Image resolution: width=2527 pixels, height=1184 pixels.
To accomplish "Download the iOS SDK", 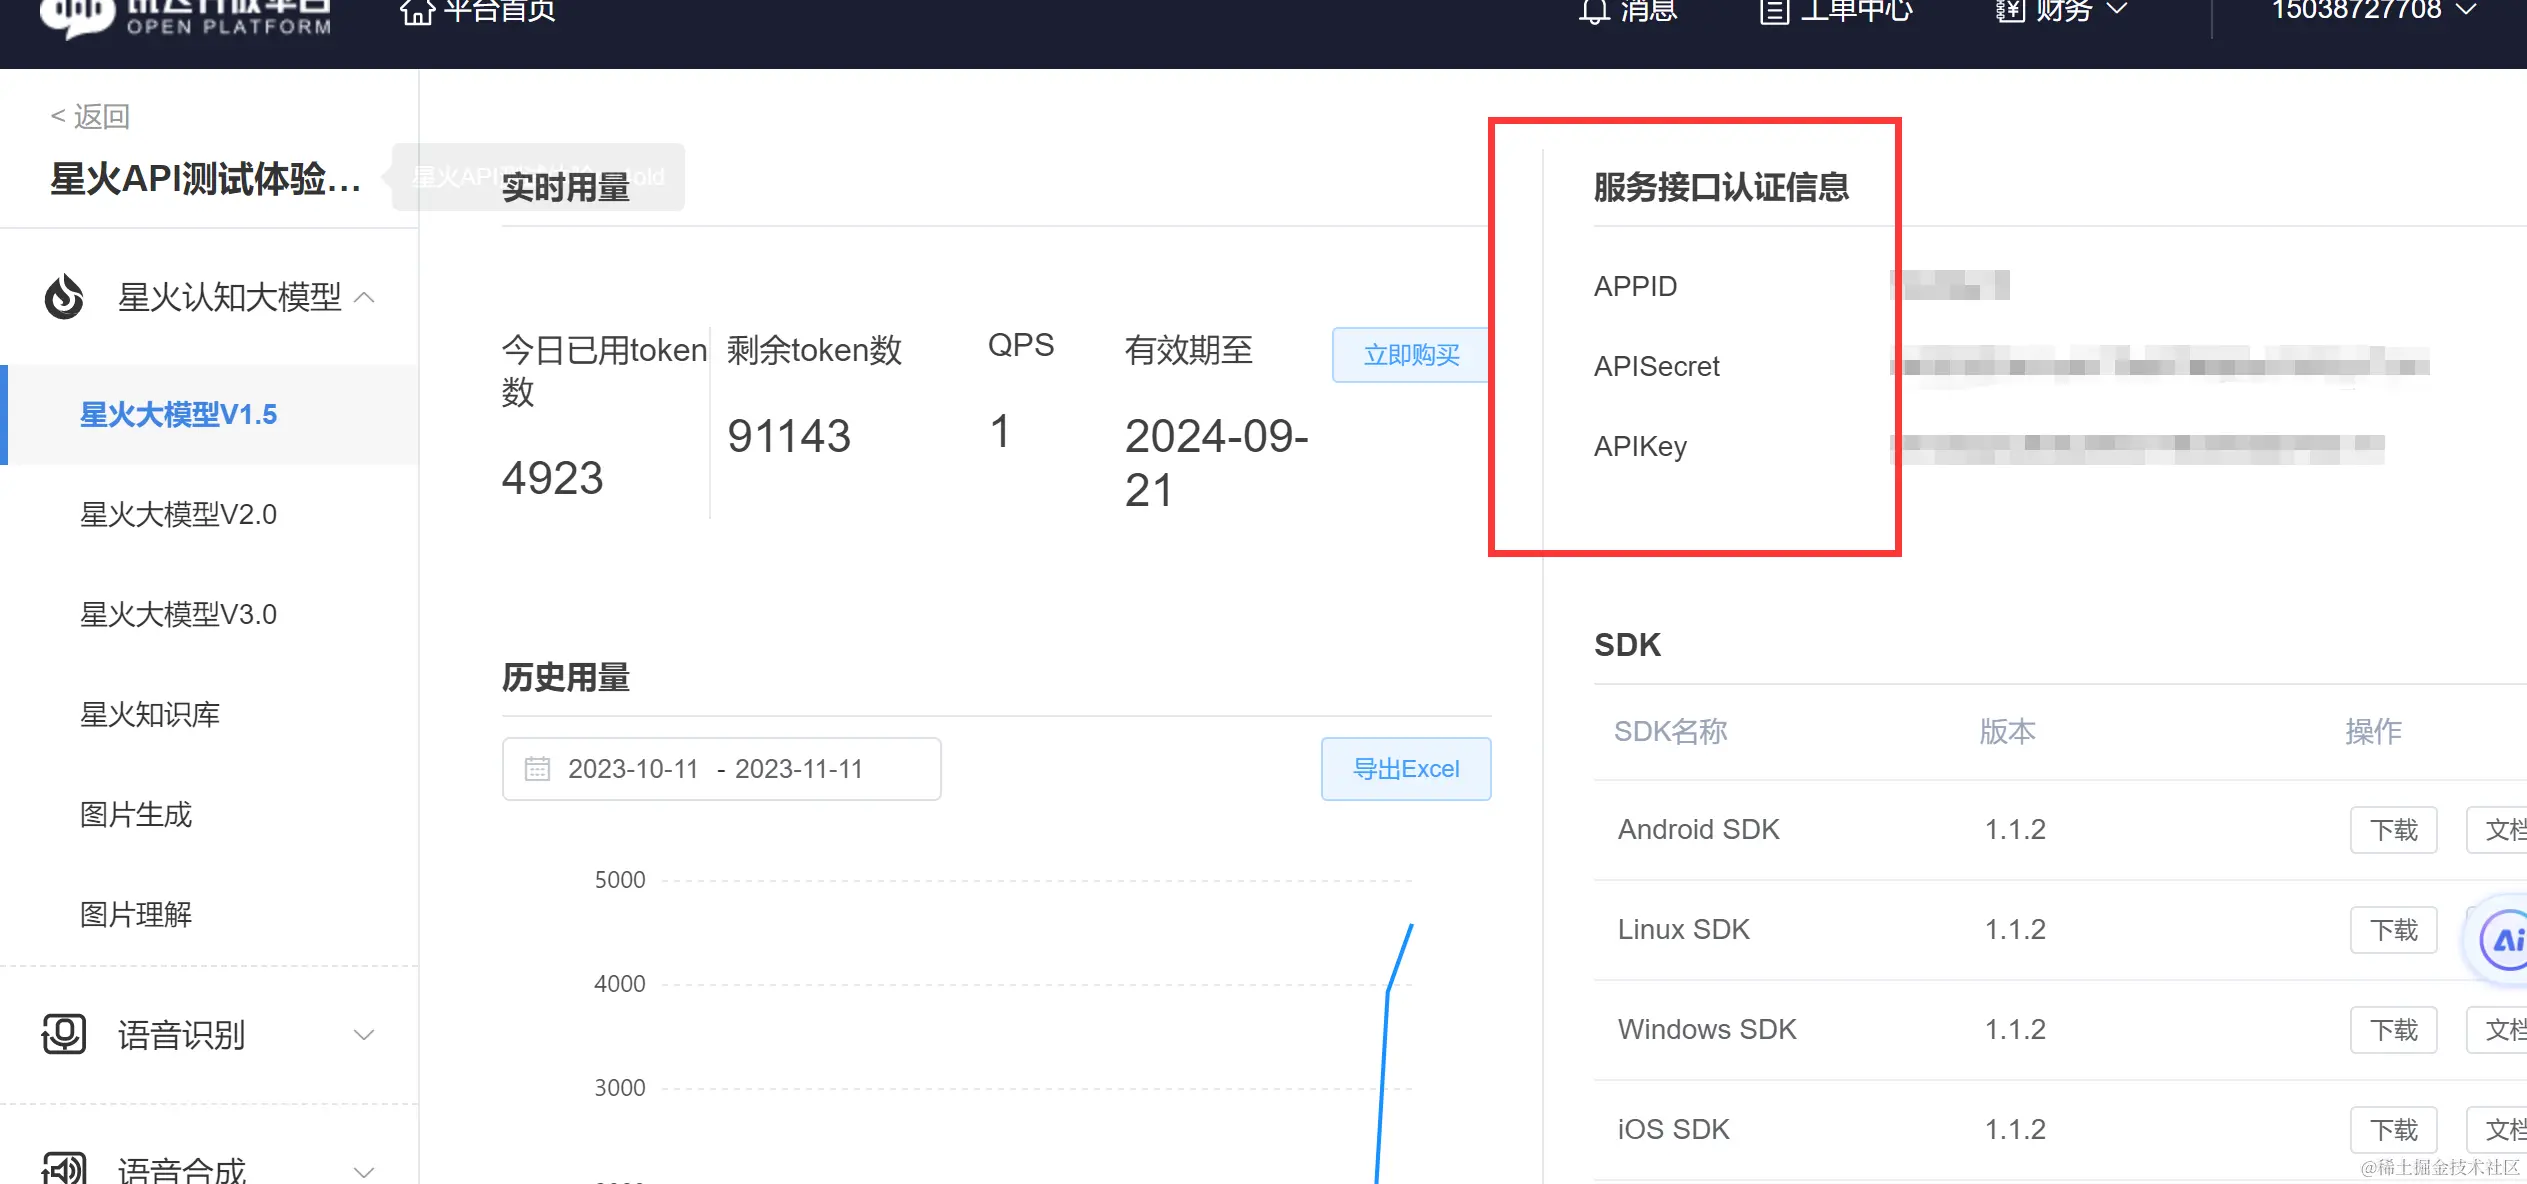I will (x=2393, y=1129).
